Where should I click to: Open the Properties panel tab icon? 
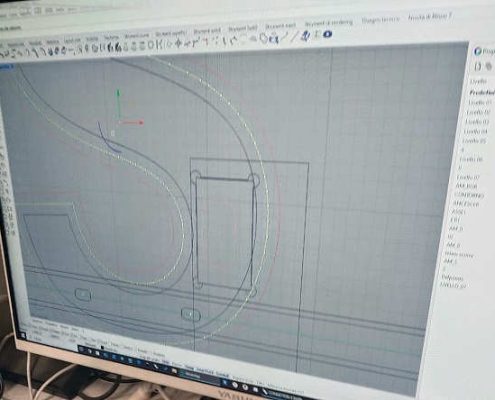pyautogui.click(x=478, y=51)
